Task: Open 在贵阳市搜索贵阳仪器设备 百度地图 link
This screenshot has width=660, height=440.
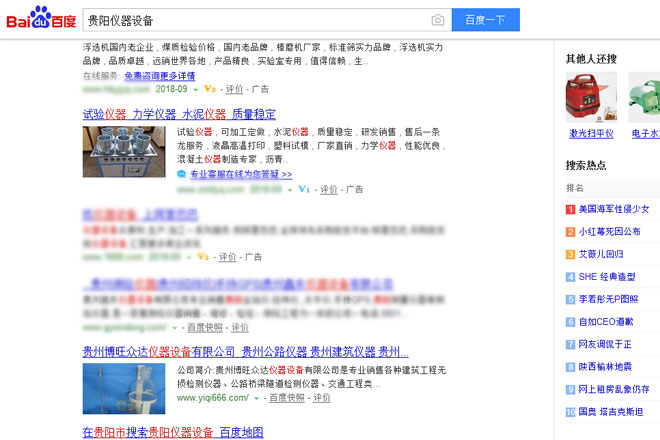Action: [173, 432]
